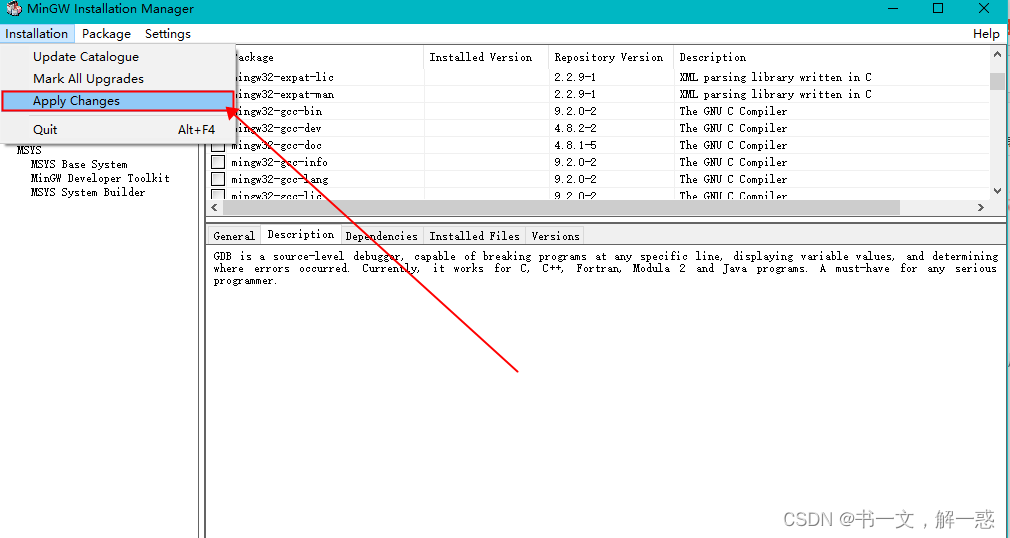Minimize the MinGW Installation Manager window

[893, 8]
